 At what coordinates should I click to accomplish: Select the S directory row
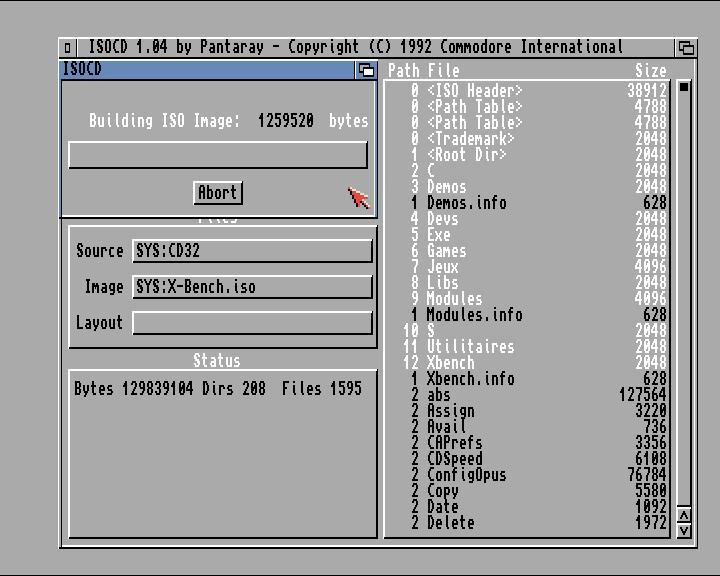pyautogui.click(x=527, y=331)
